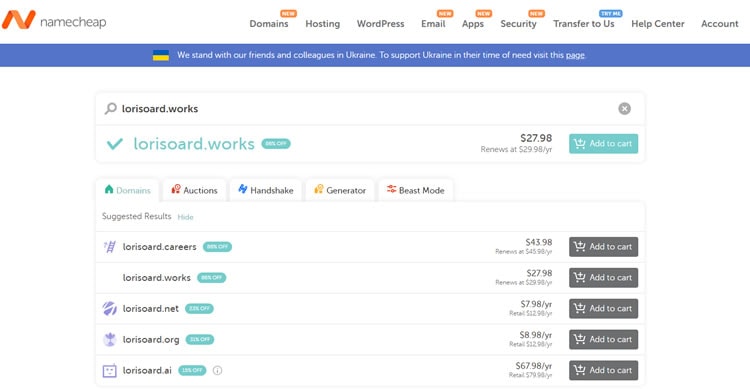Image resolution: width=750 pixels, height=389 pixels.
Task: Open the Domains tab
Action: point(127,190)
